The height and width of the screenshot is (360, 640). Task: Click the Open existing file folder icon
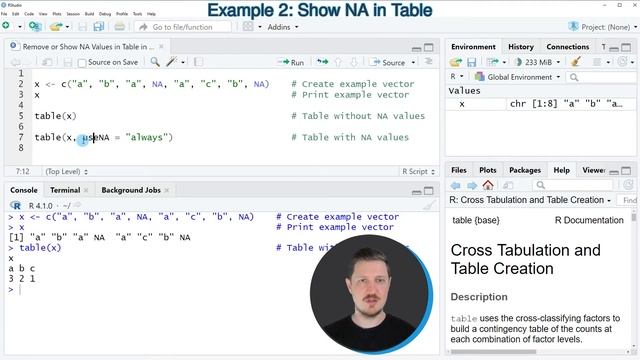56,27
